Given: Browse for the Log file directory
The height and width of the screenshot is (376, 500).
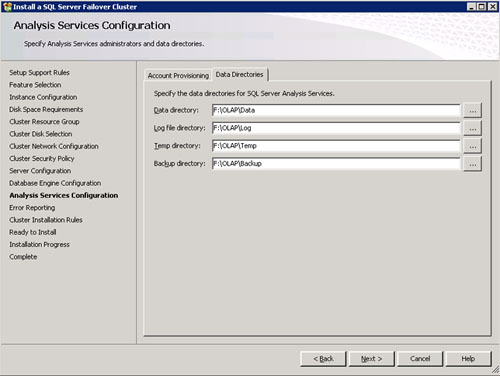Looking at the screenshot, I should tap(473, 128).
